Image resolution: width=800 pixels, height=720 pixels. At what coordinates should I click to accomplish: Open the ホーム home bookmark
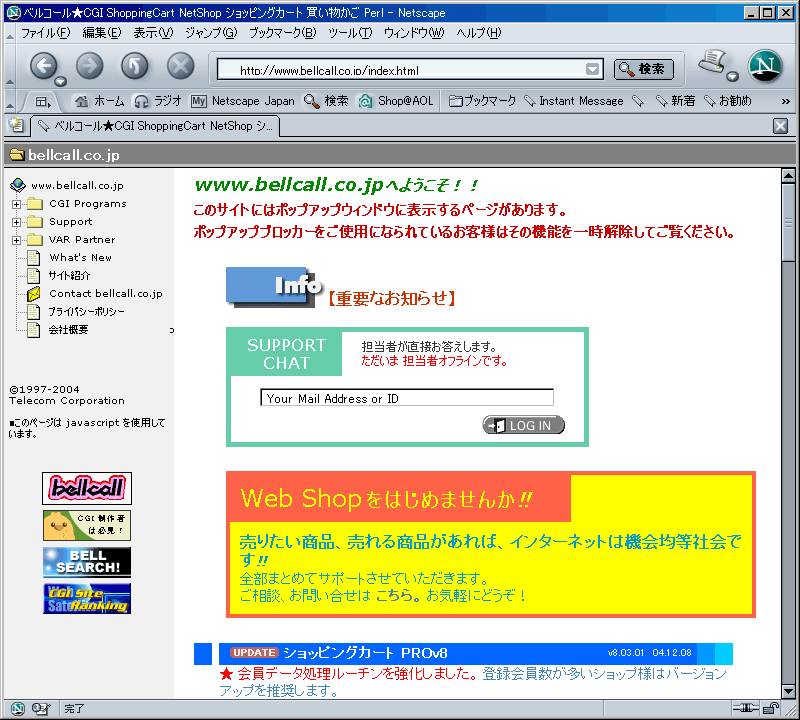(100, 101)
